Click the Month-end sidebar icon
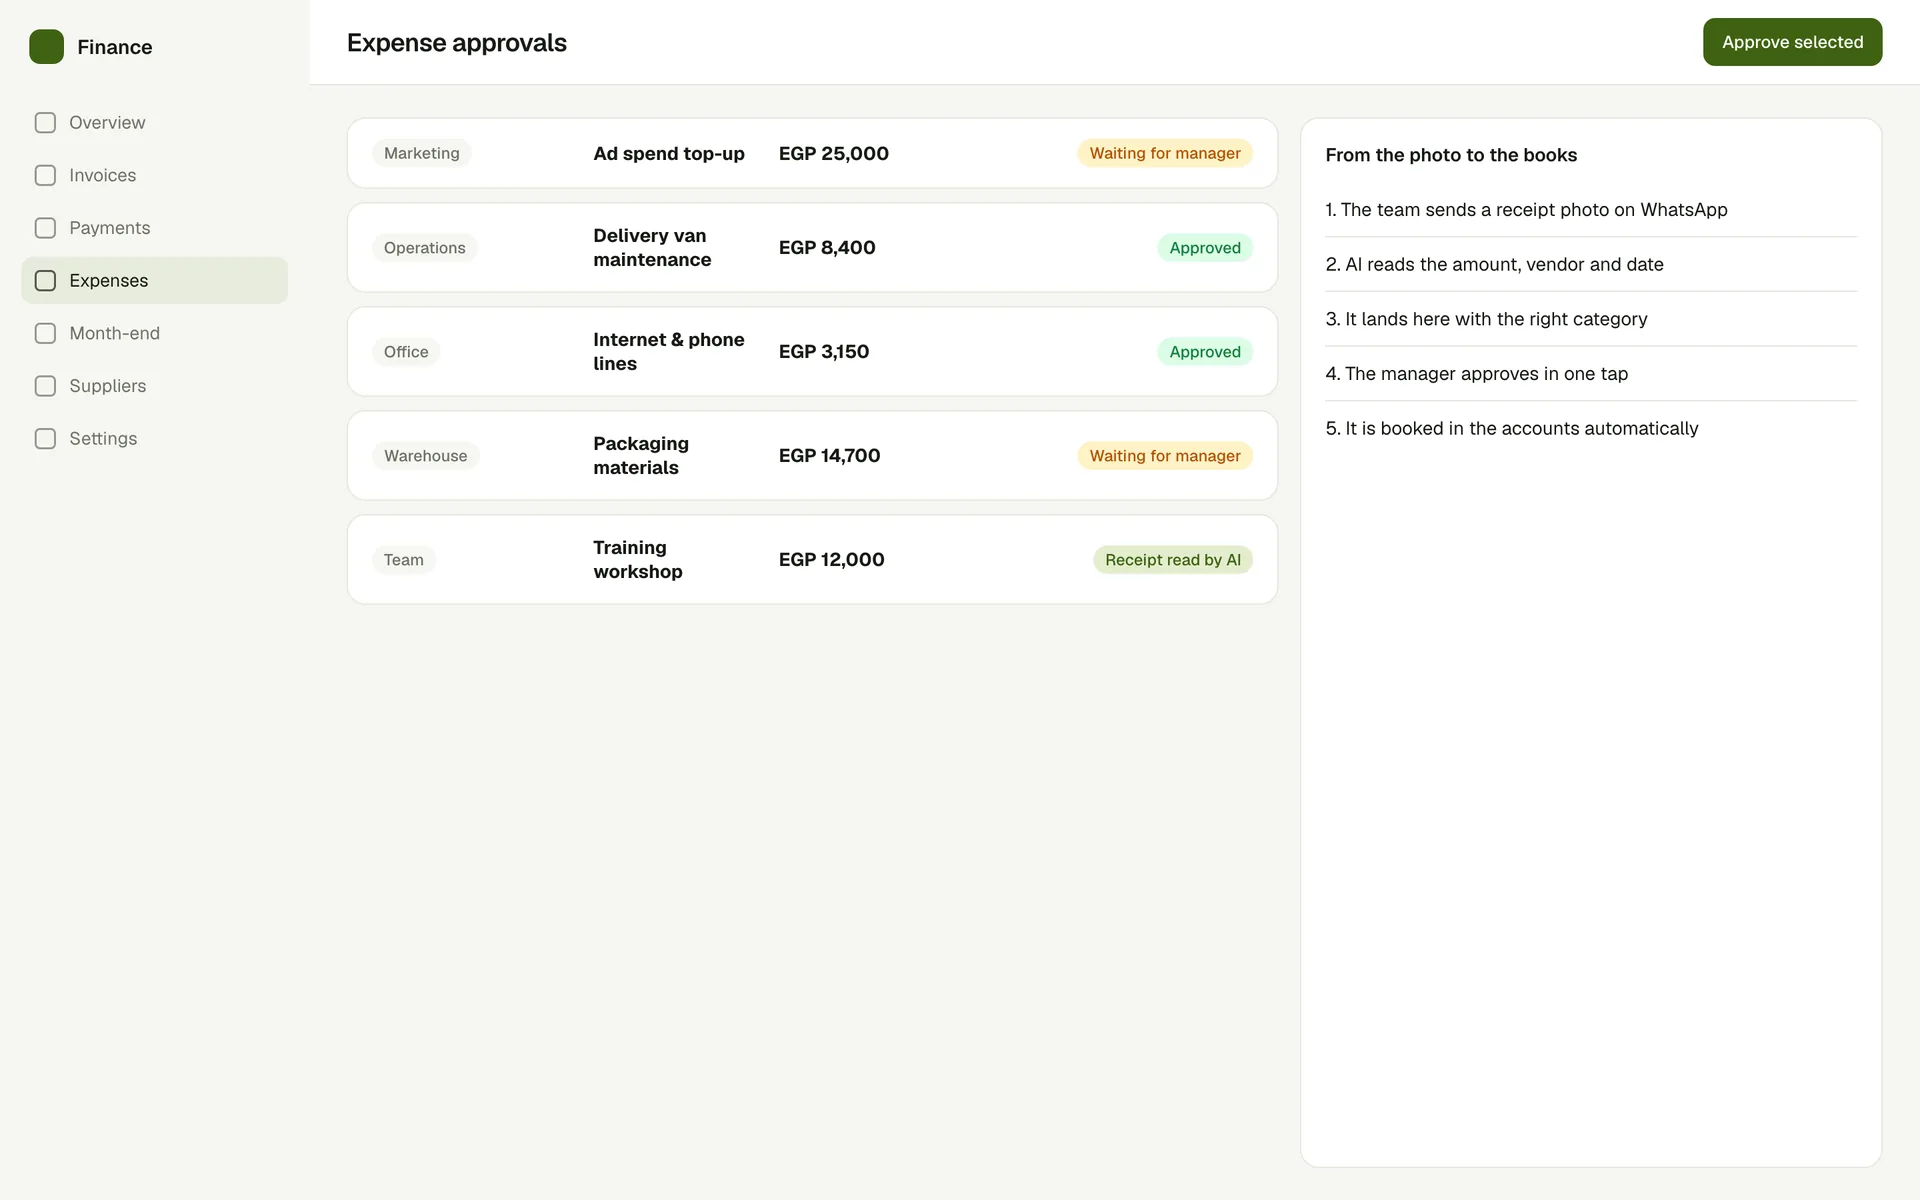 pos(45,333)
